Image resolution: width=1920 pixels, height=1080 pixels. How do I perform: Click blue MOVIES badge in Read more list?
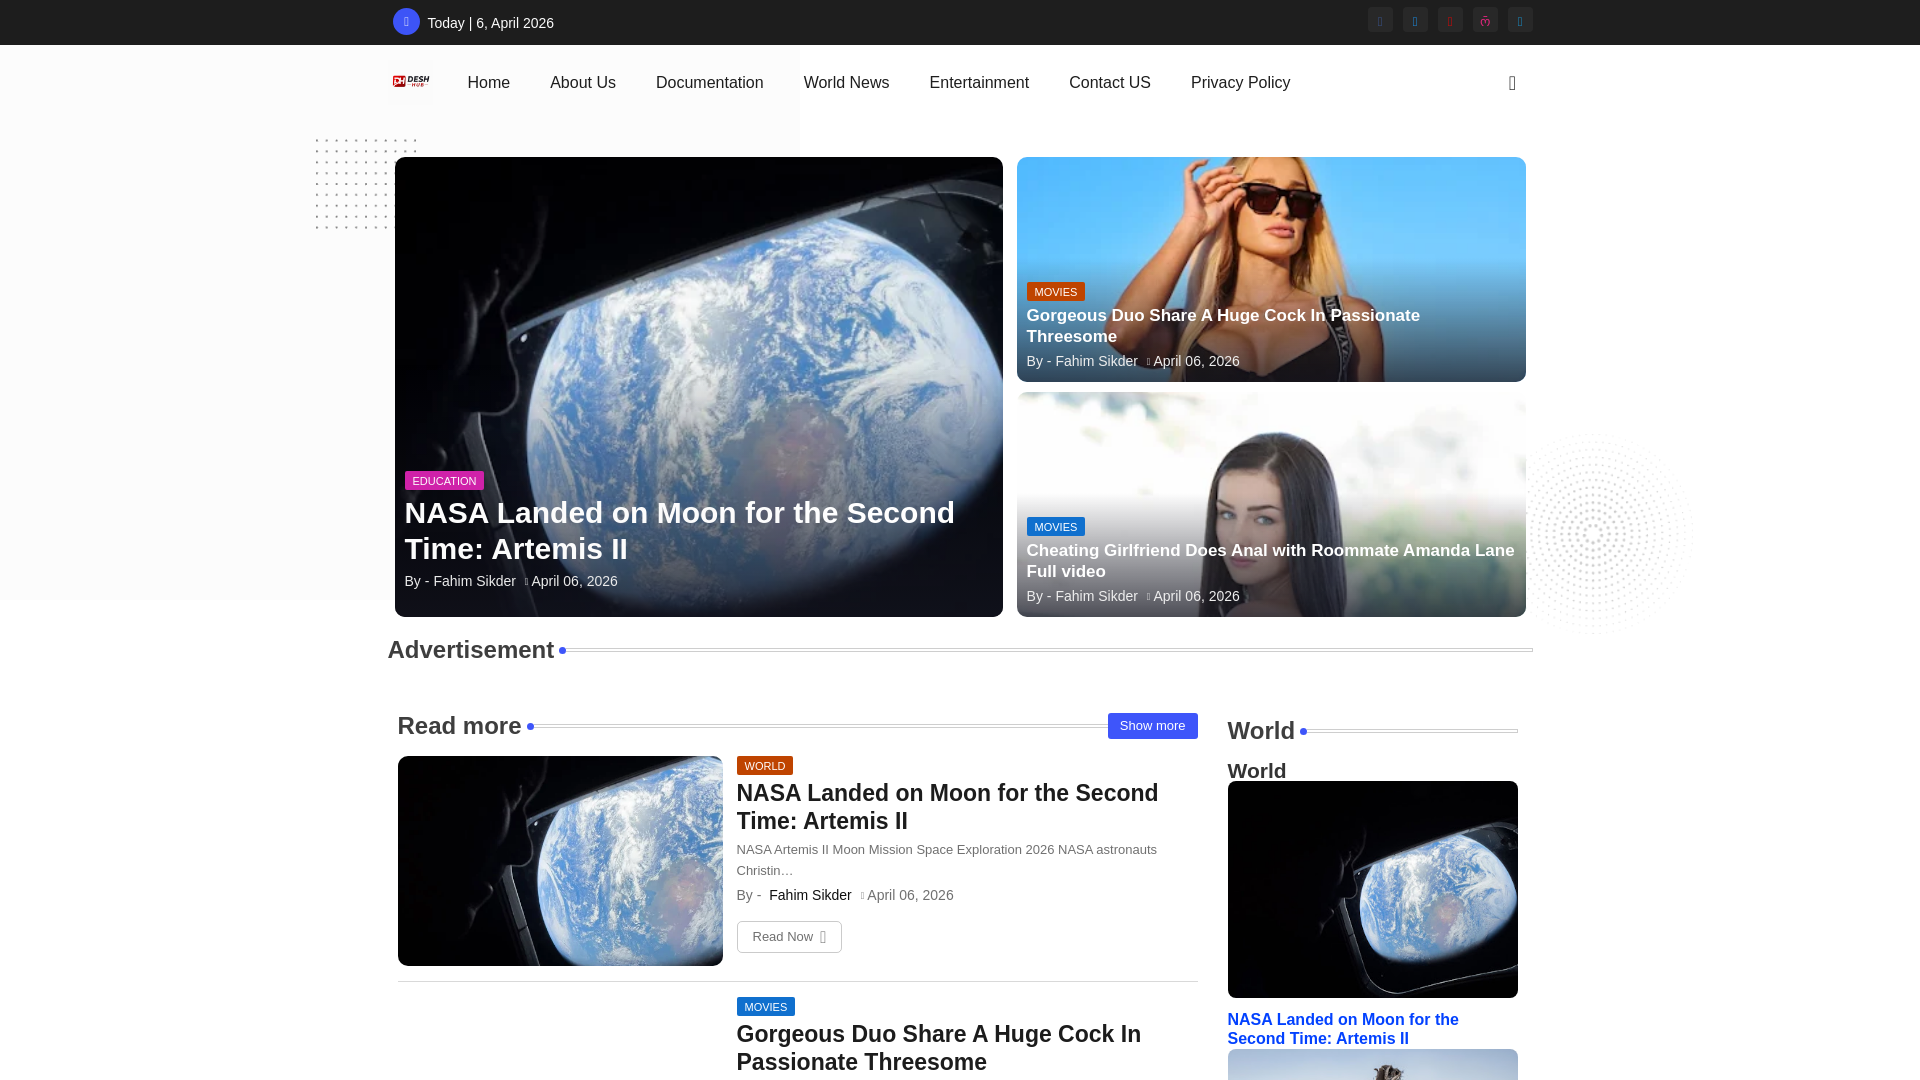(765, 1007)
